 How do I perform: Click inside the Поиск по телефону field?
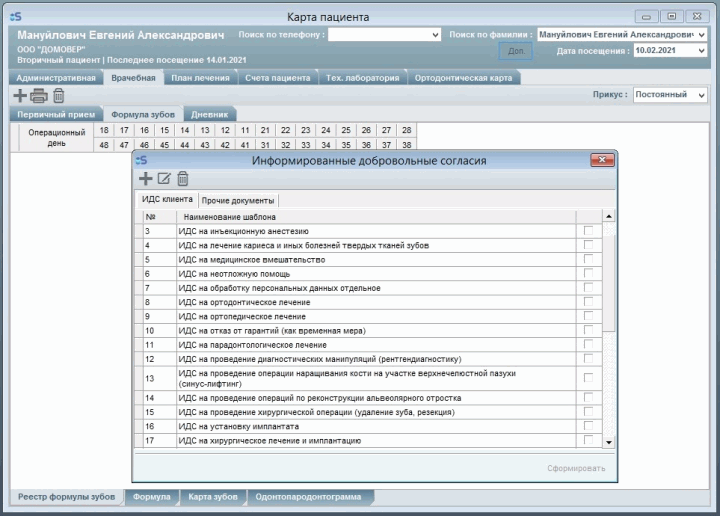(379, 35)
